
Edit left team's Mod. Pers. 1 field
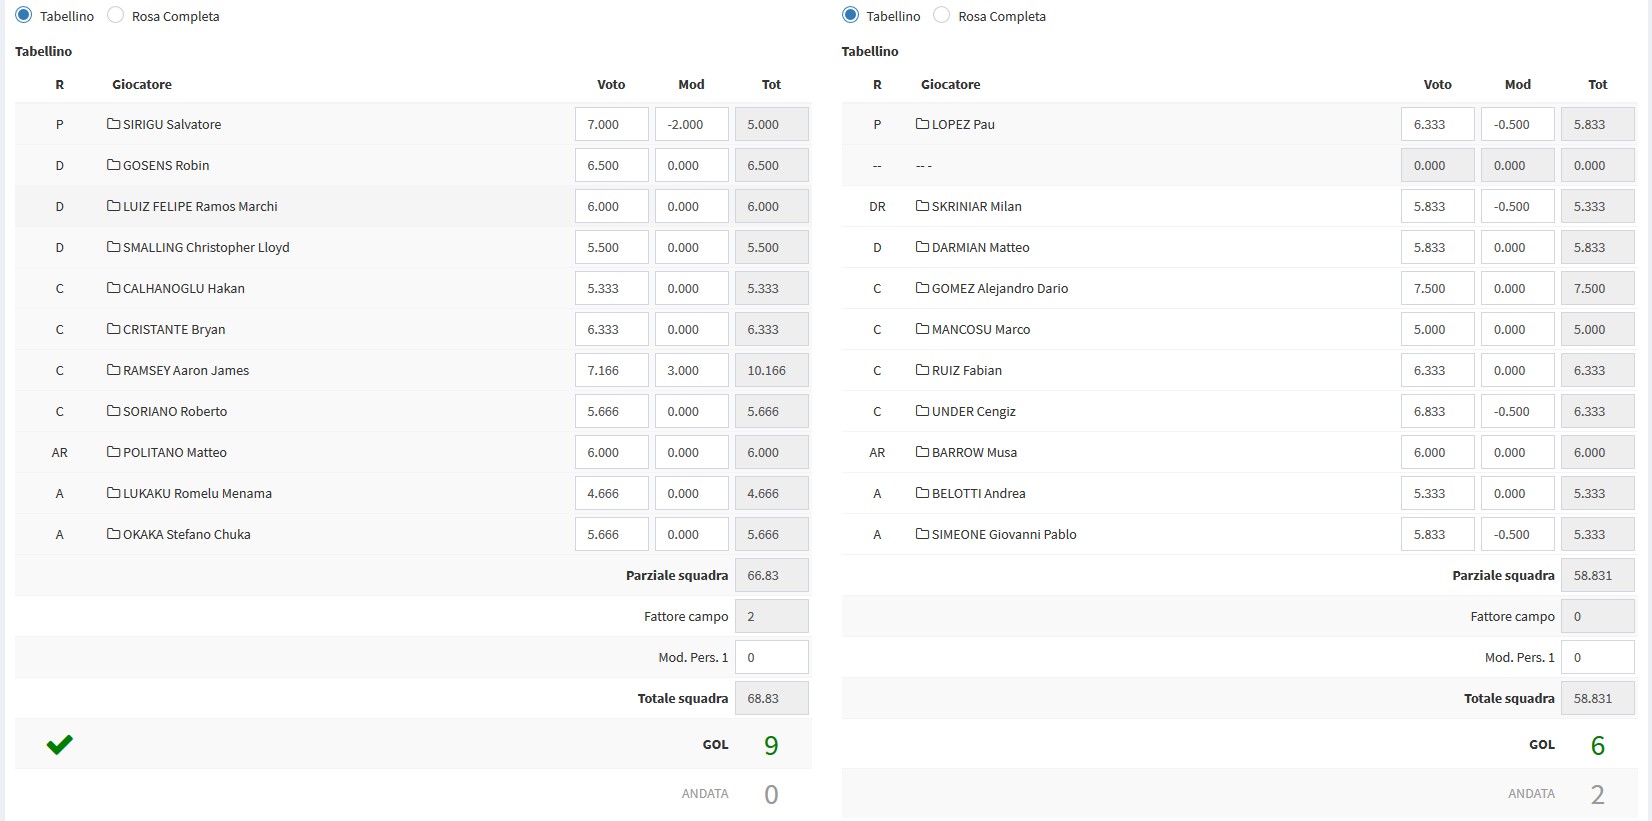click(x=771, y=657)
